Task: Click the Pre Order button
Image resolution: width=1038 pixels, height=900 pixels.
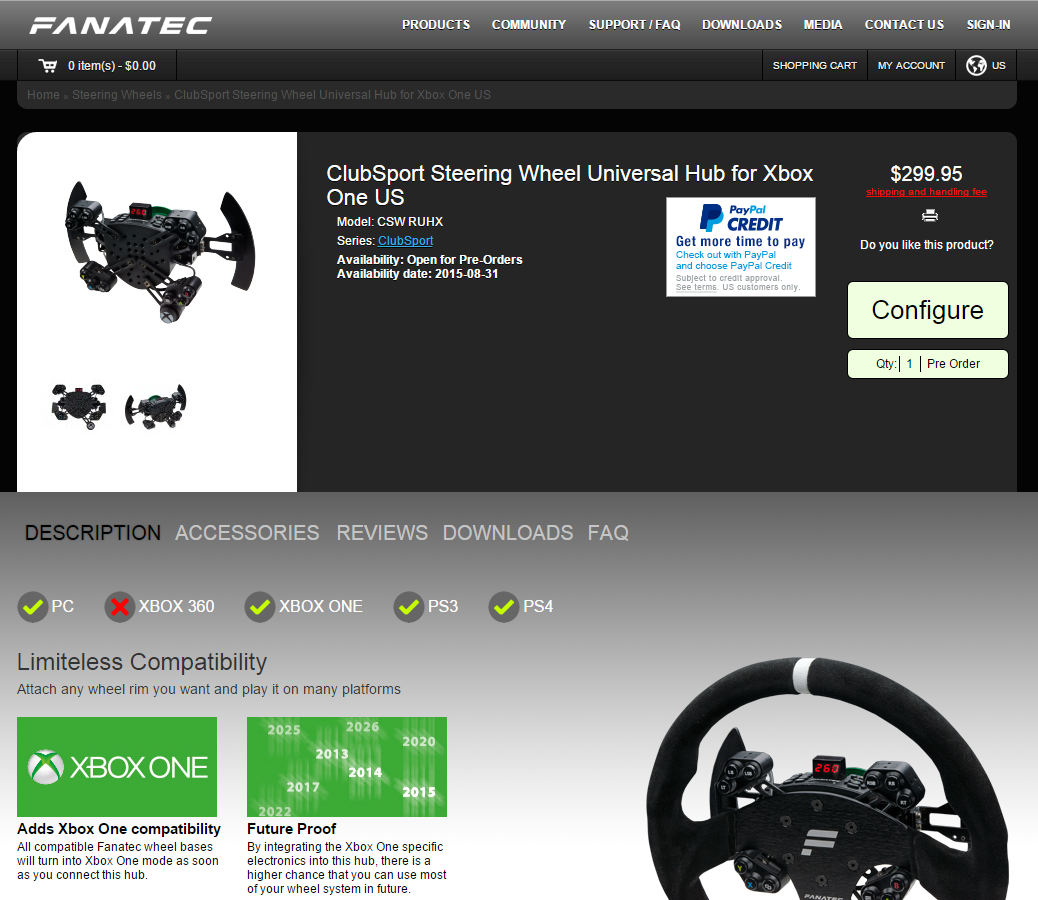Action: tap(953, 364)
